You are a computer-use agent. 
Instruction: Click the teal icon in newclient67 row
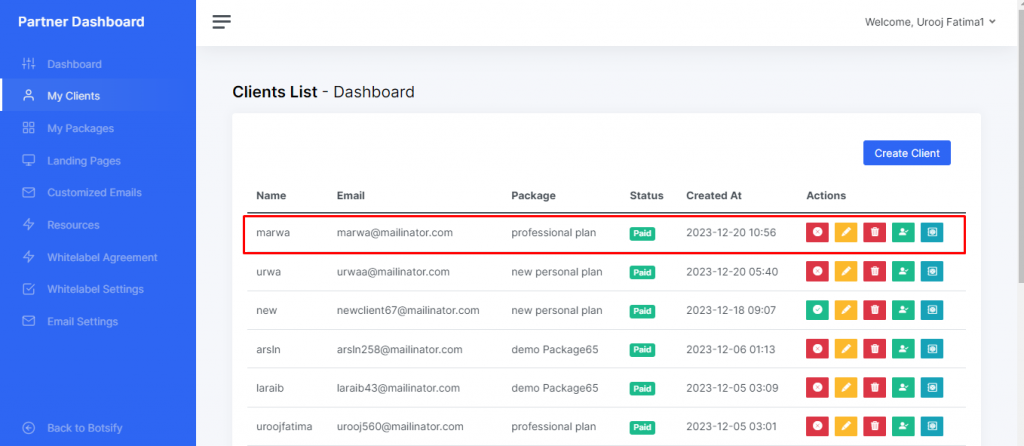pos(932,310)
